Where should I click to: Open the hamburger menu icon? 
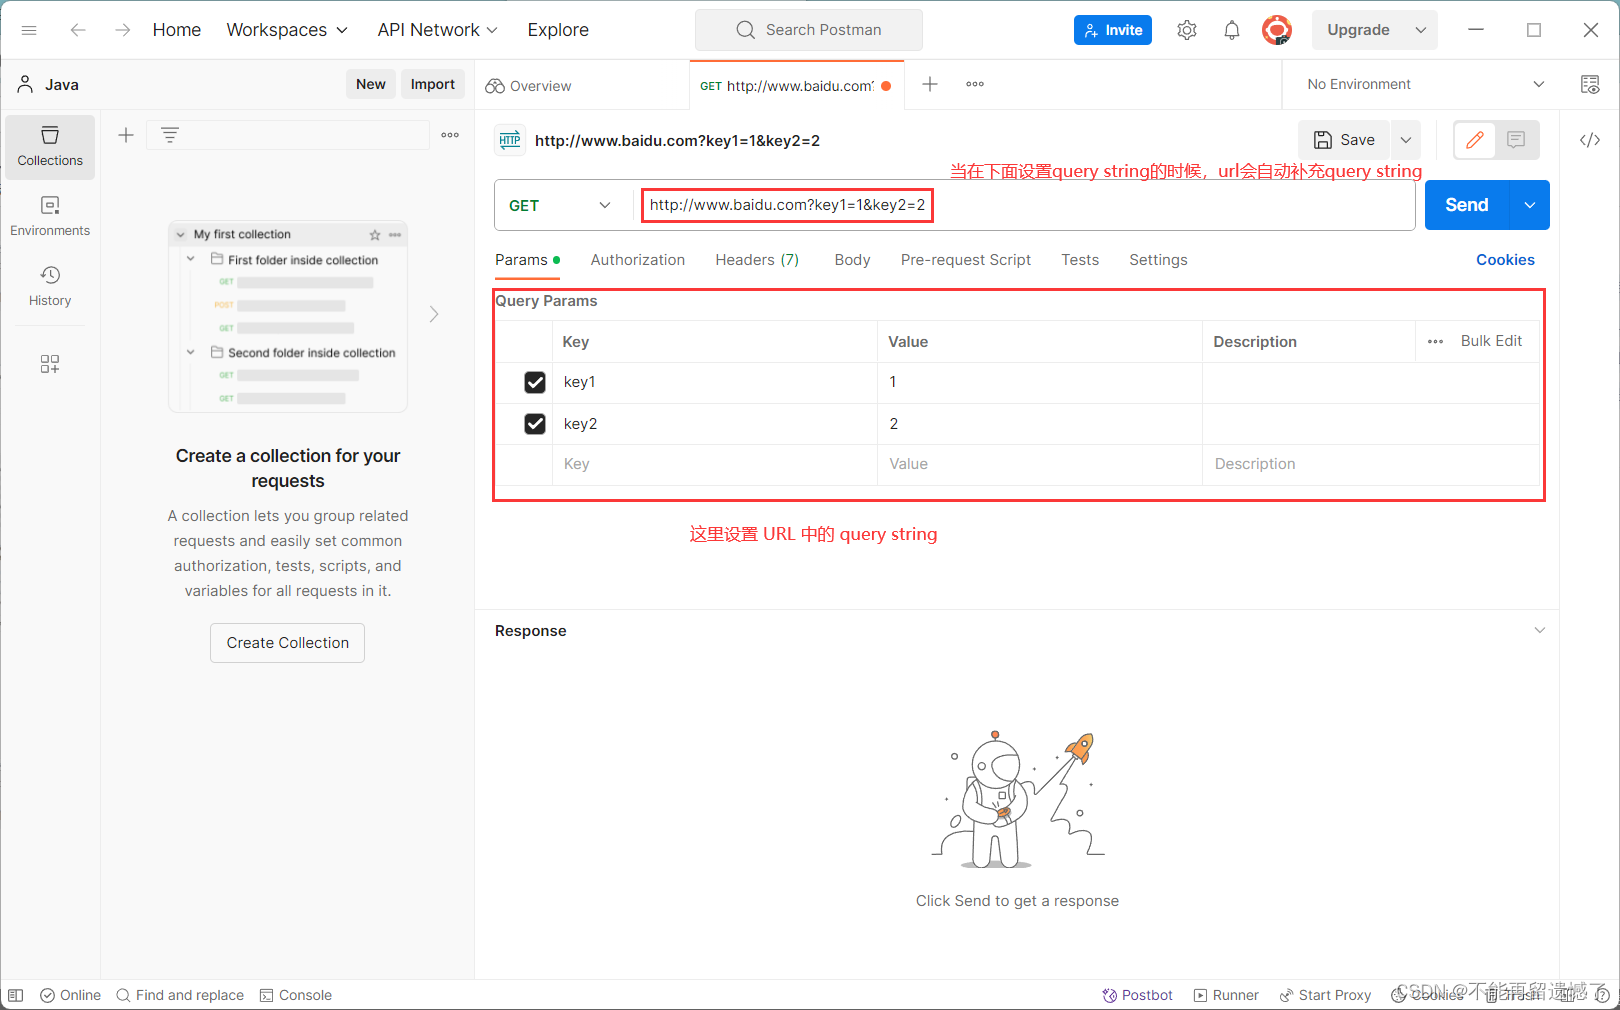pos(29,30)
